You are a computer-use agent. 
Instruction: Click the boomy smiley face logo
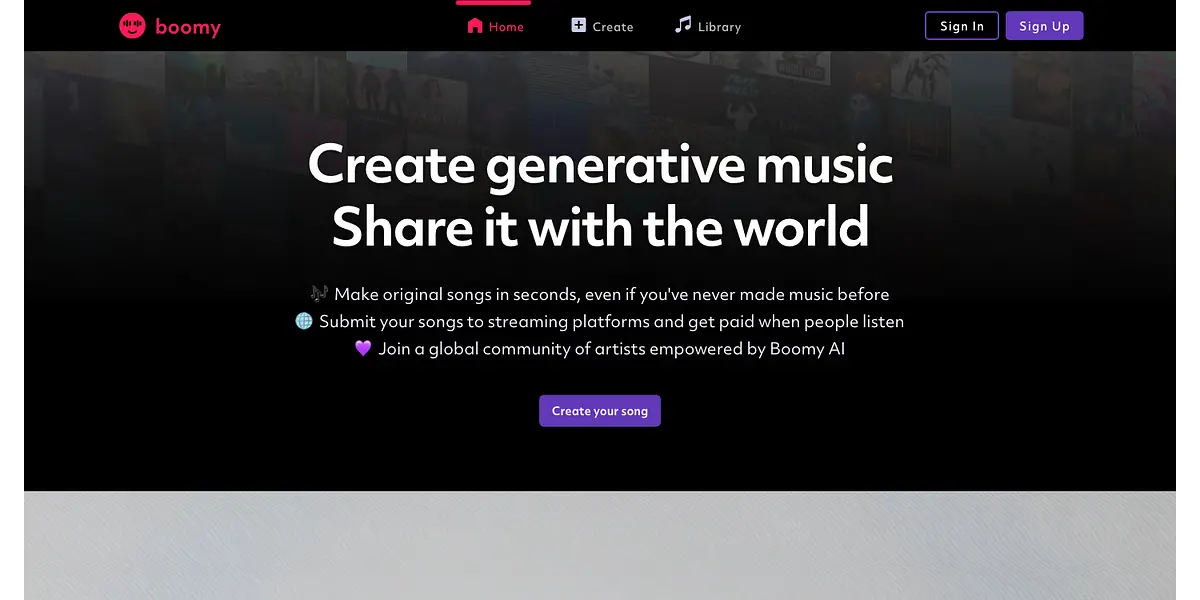[x=132, y=26]
